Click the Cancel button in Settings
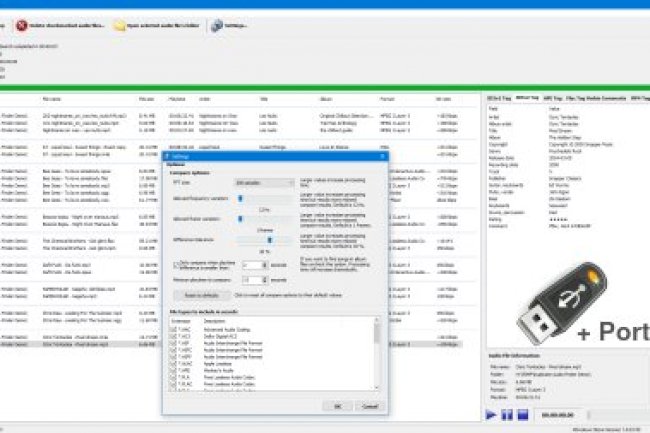 368,405
